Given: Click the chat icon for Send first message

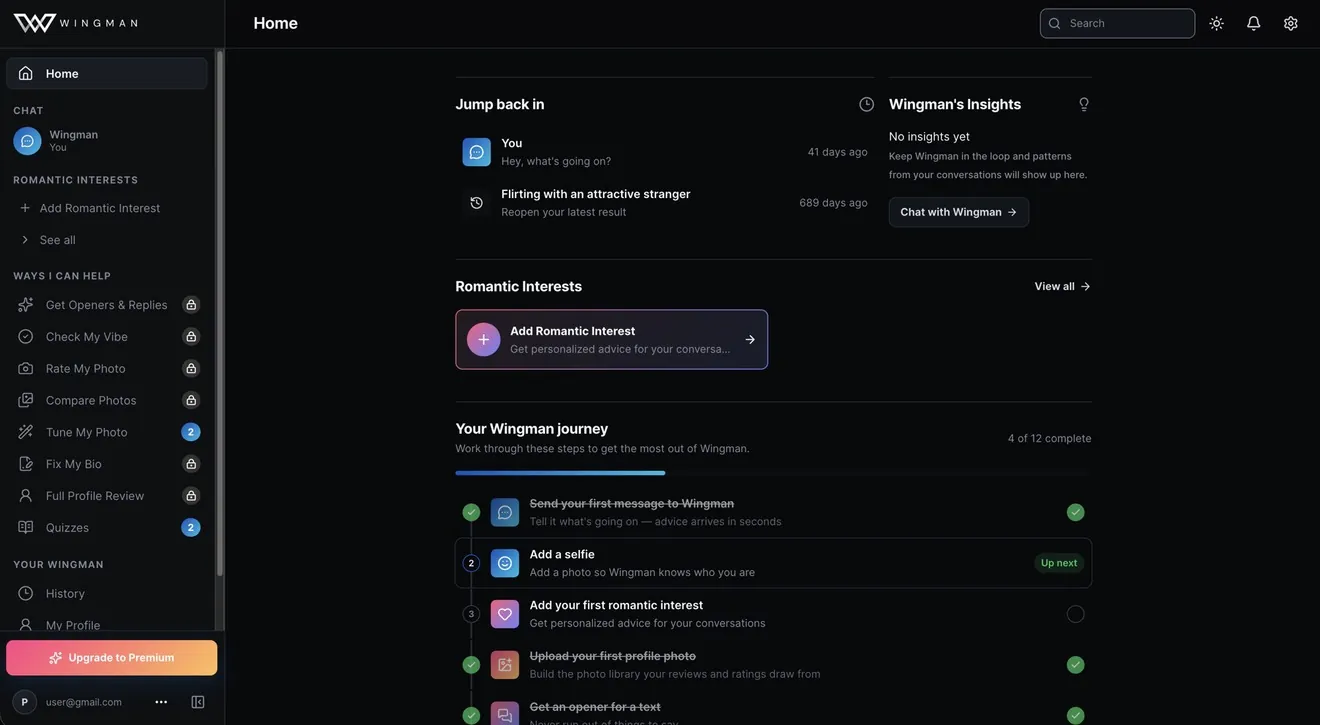Looking at the screenshot, I should (x=505, y=513).
